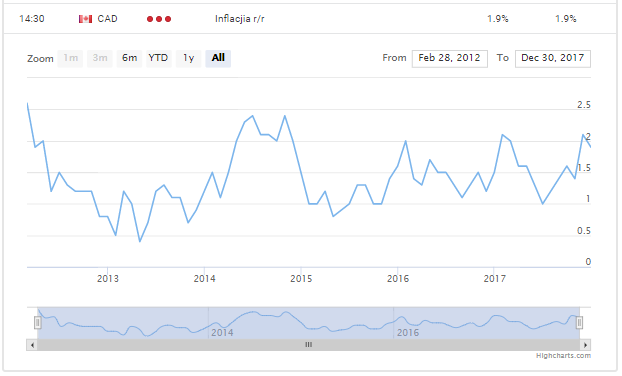The width and height of the screenshot is (622, 376).
Task: Grab the left navigator range handle
Action: pos(38,323)
